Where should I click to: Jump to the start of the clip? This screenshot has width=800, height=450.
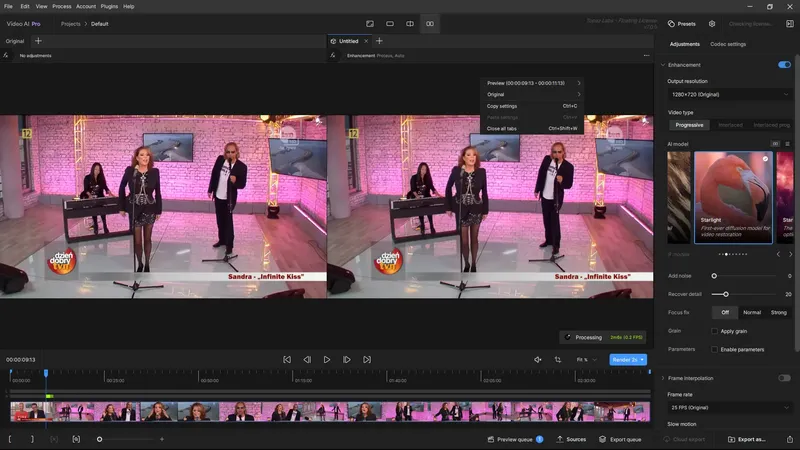coord(287,360)
